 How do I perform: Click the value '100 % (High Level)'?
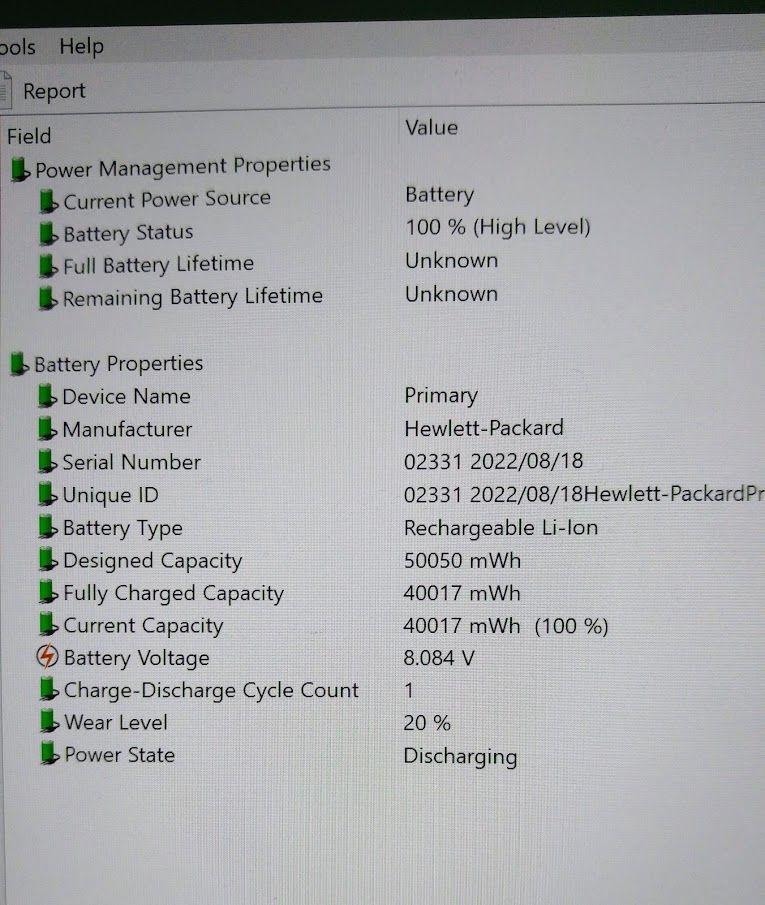click(x=498, y=227)
